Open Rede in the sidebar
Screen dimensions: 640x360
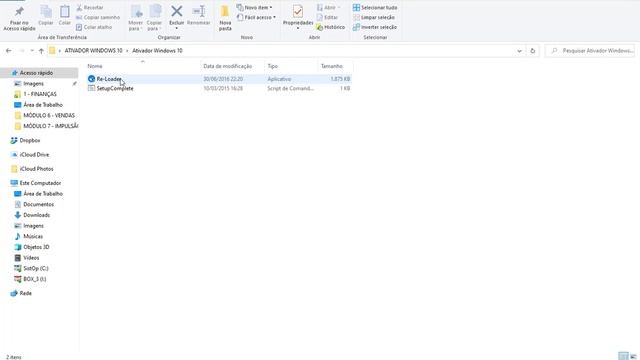click(25, 293)
